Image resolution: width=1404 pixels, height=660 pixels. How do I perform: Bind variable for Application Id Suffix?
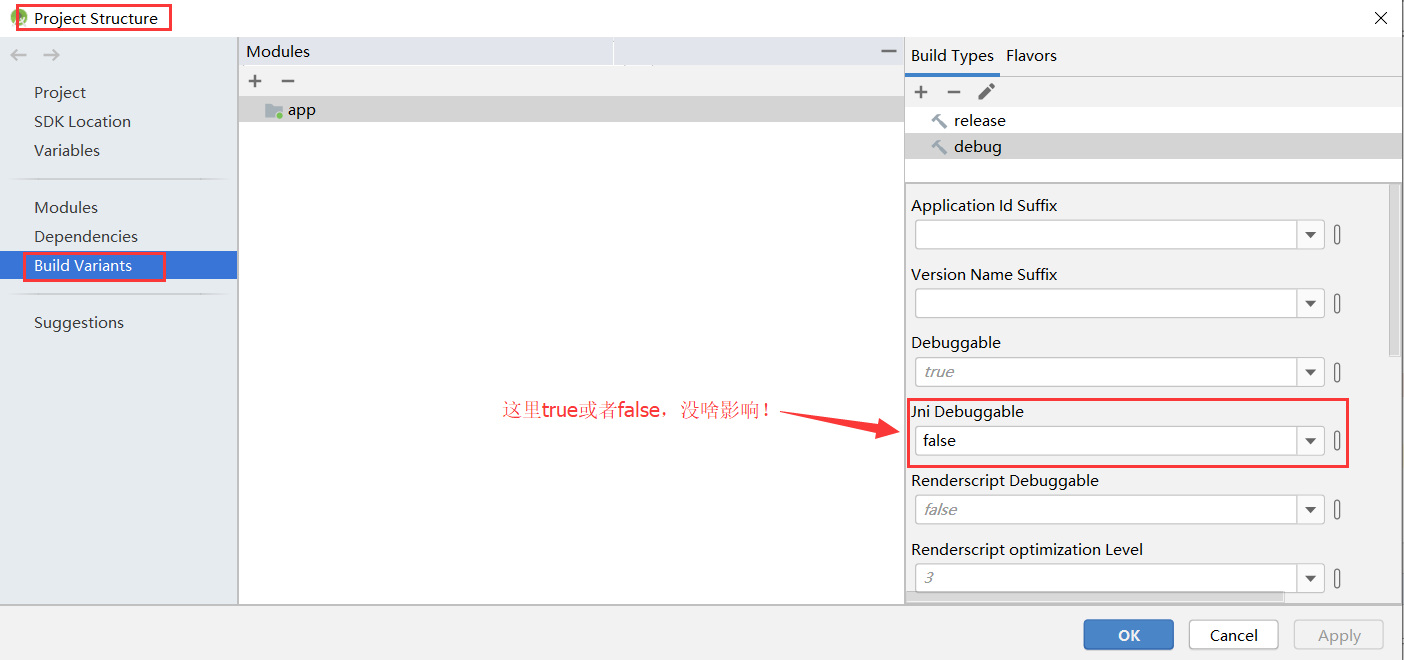(x=1337, y=235)
